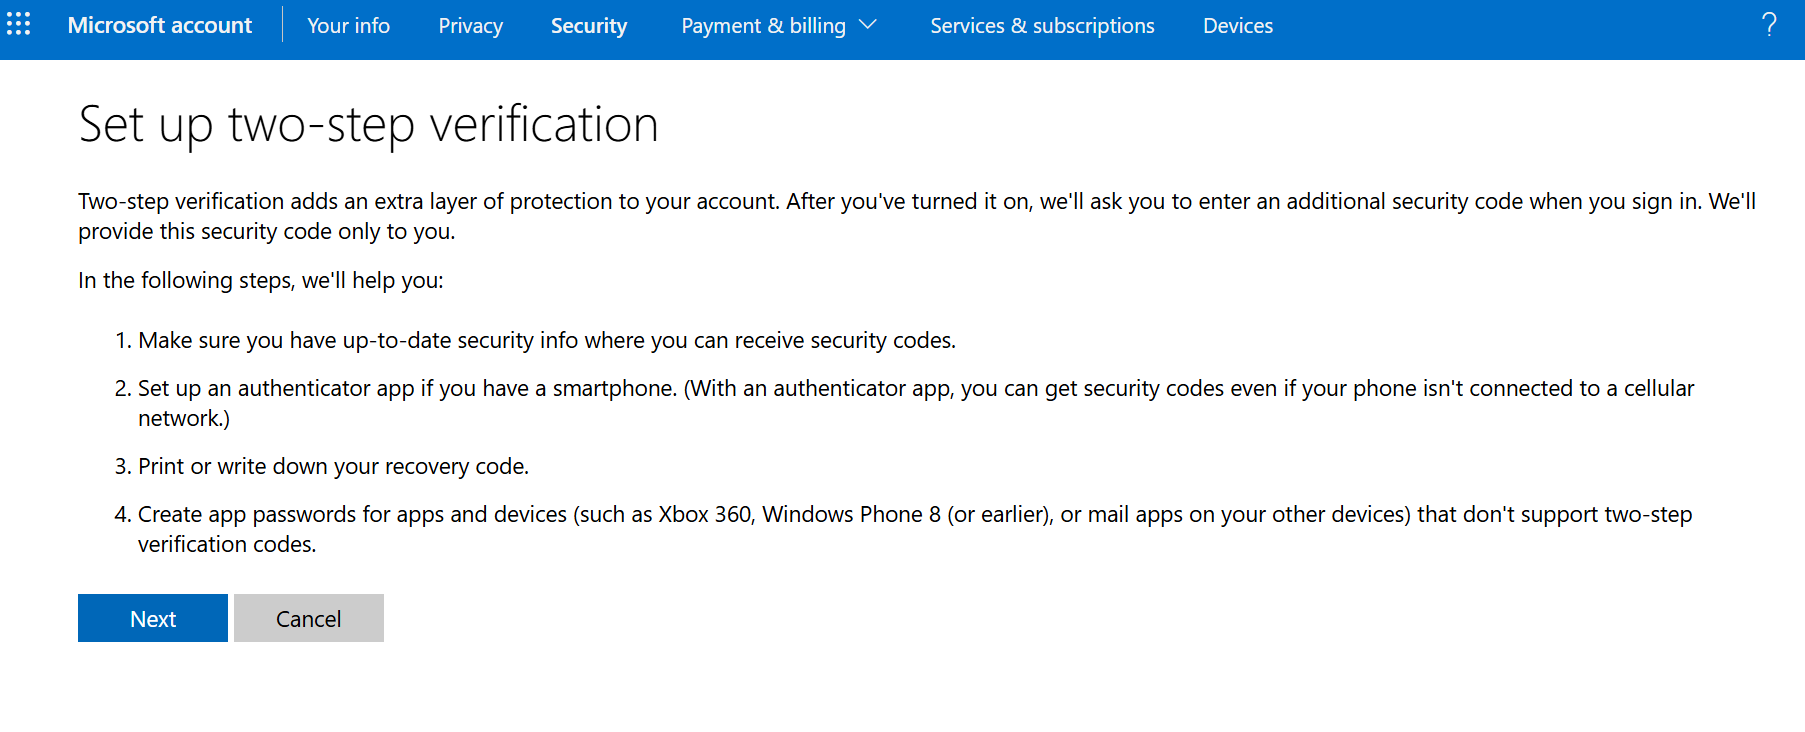Expand the Payment & billing chevron
1805x732 pixels.
pos(868,25)
